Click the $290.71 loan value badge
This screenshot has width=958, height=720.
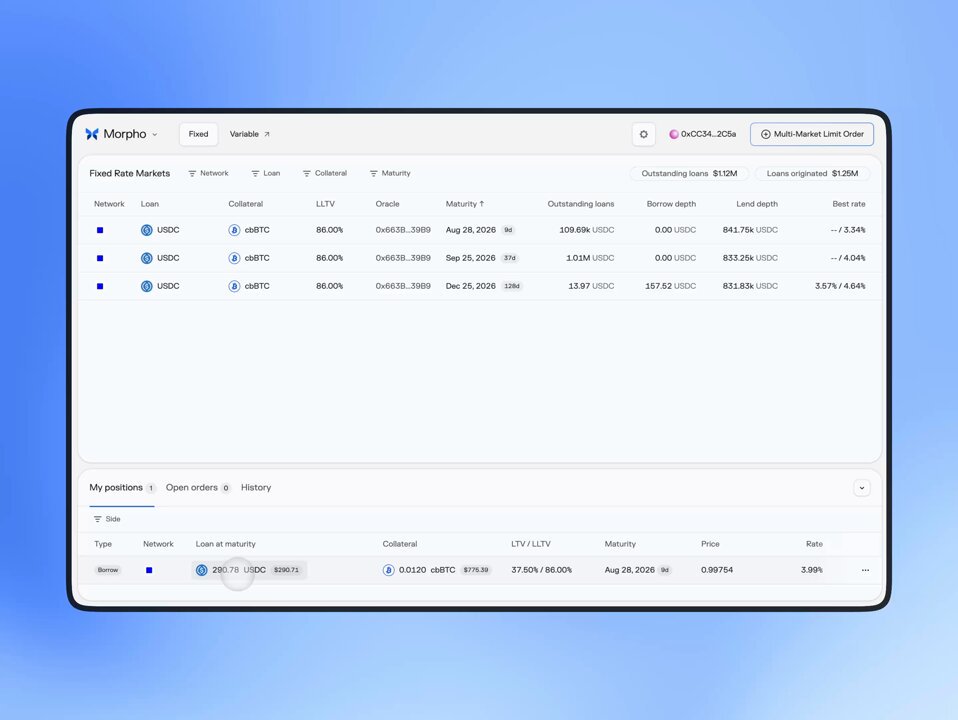(x=287, y=570)
